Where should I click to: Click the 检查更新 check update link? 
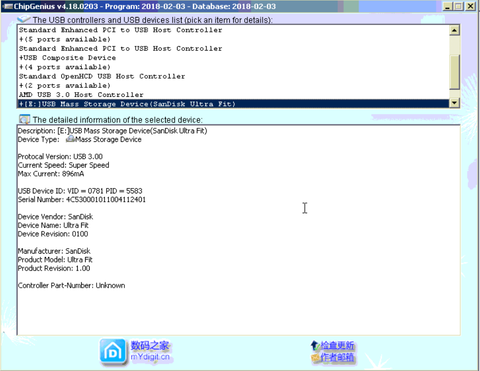[x=337, y=345]
